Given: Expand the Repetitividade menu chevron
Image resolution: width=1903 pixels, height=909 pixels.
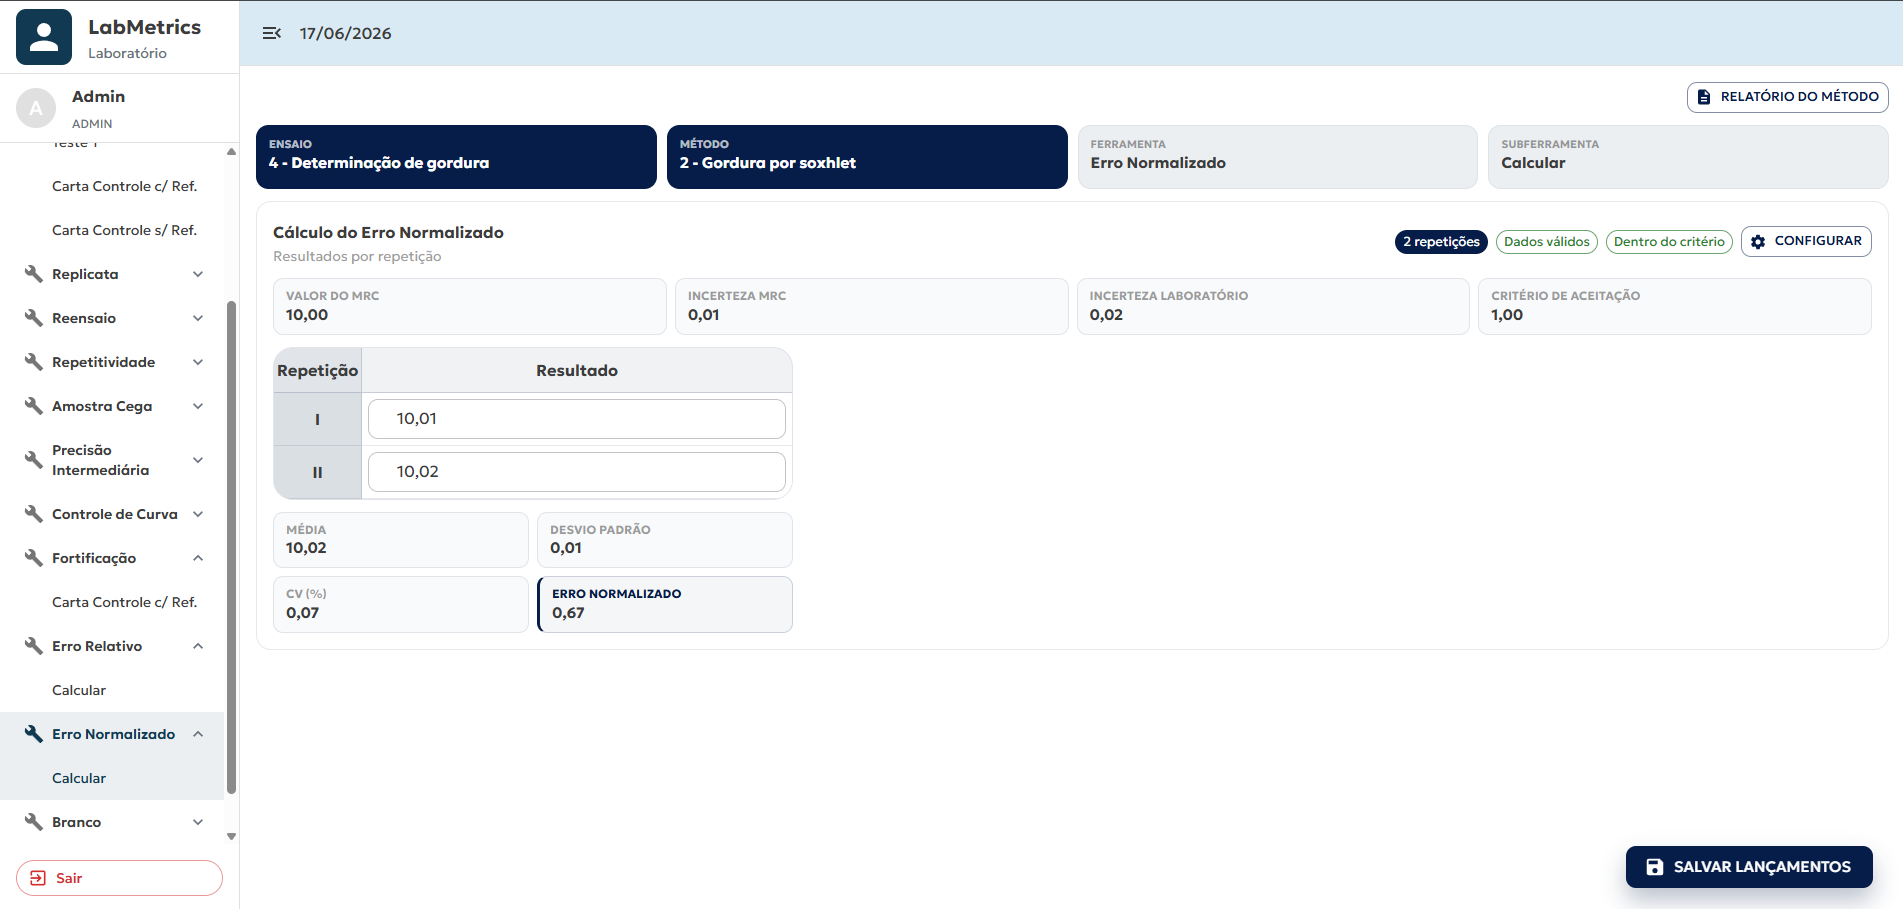Looking at the screenshot, I should pyautogui.click(x=198, y=362).
